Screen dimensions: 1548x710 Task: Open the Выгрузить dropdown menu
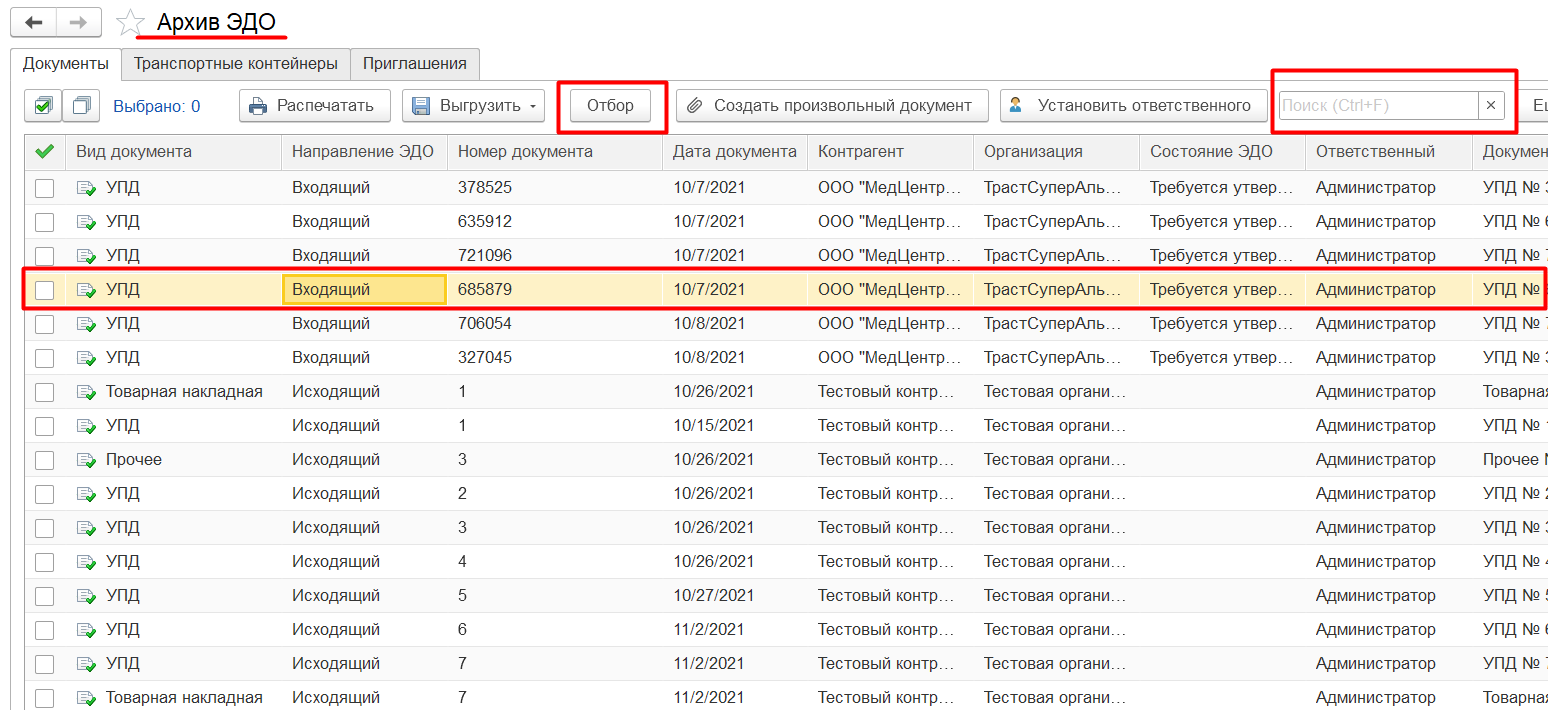click(x=473, y=105)
